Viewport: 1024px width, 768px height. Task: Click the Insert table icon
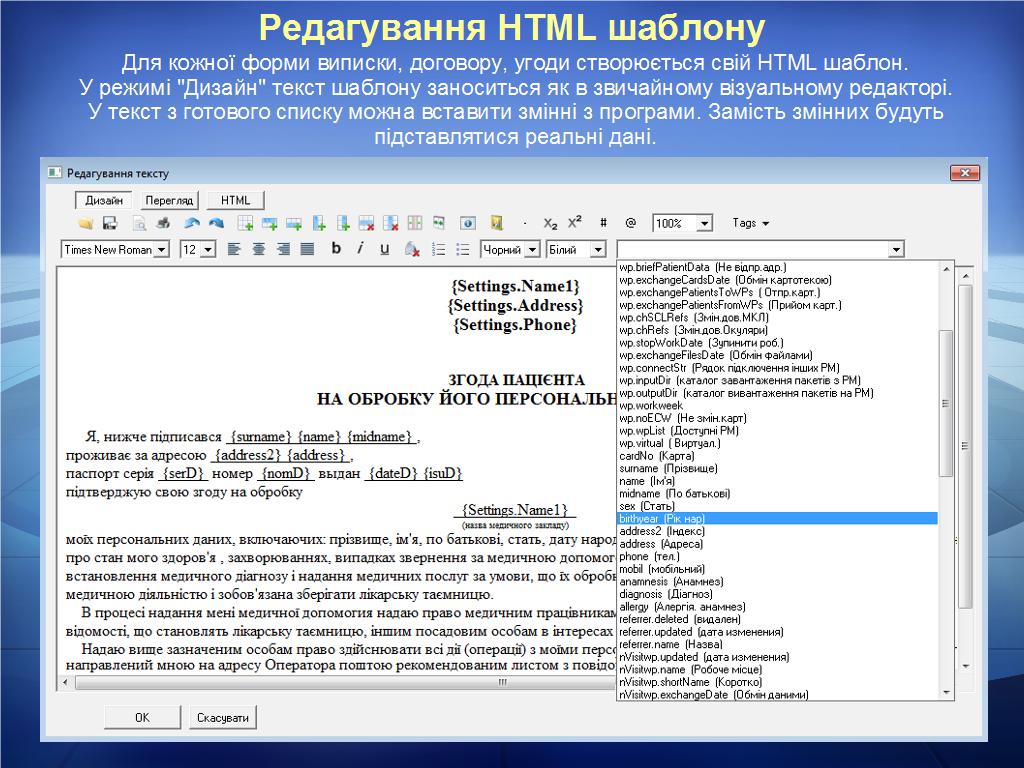click(x=245, y=223)
